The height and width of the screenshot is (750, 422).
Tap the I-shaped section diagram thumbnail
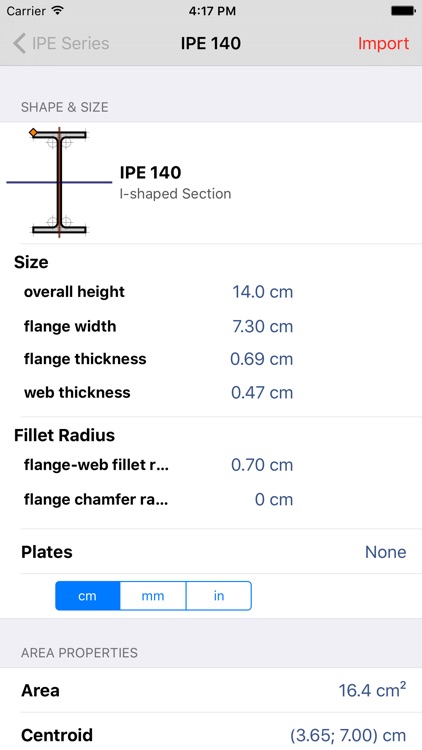click(59, 182)
